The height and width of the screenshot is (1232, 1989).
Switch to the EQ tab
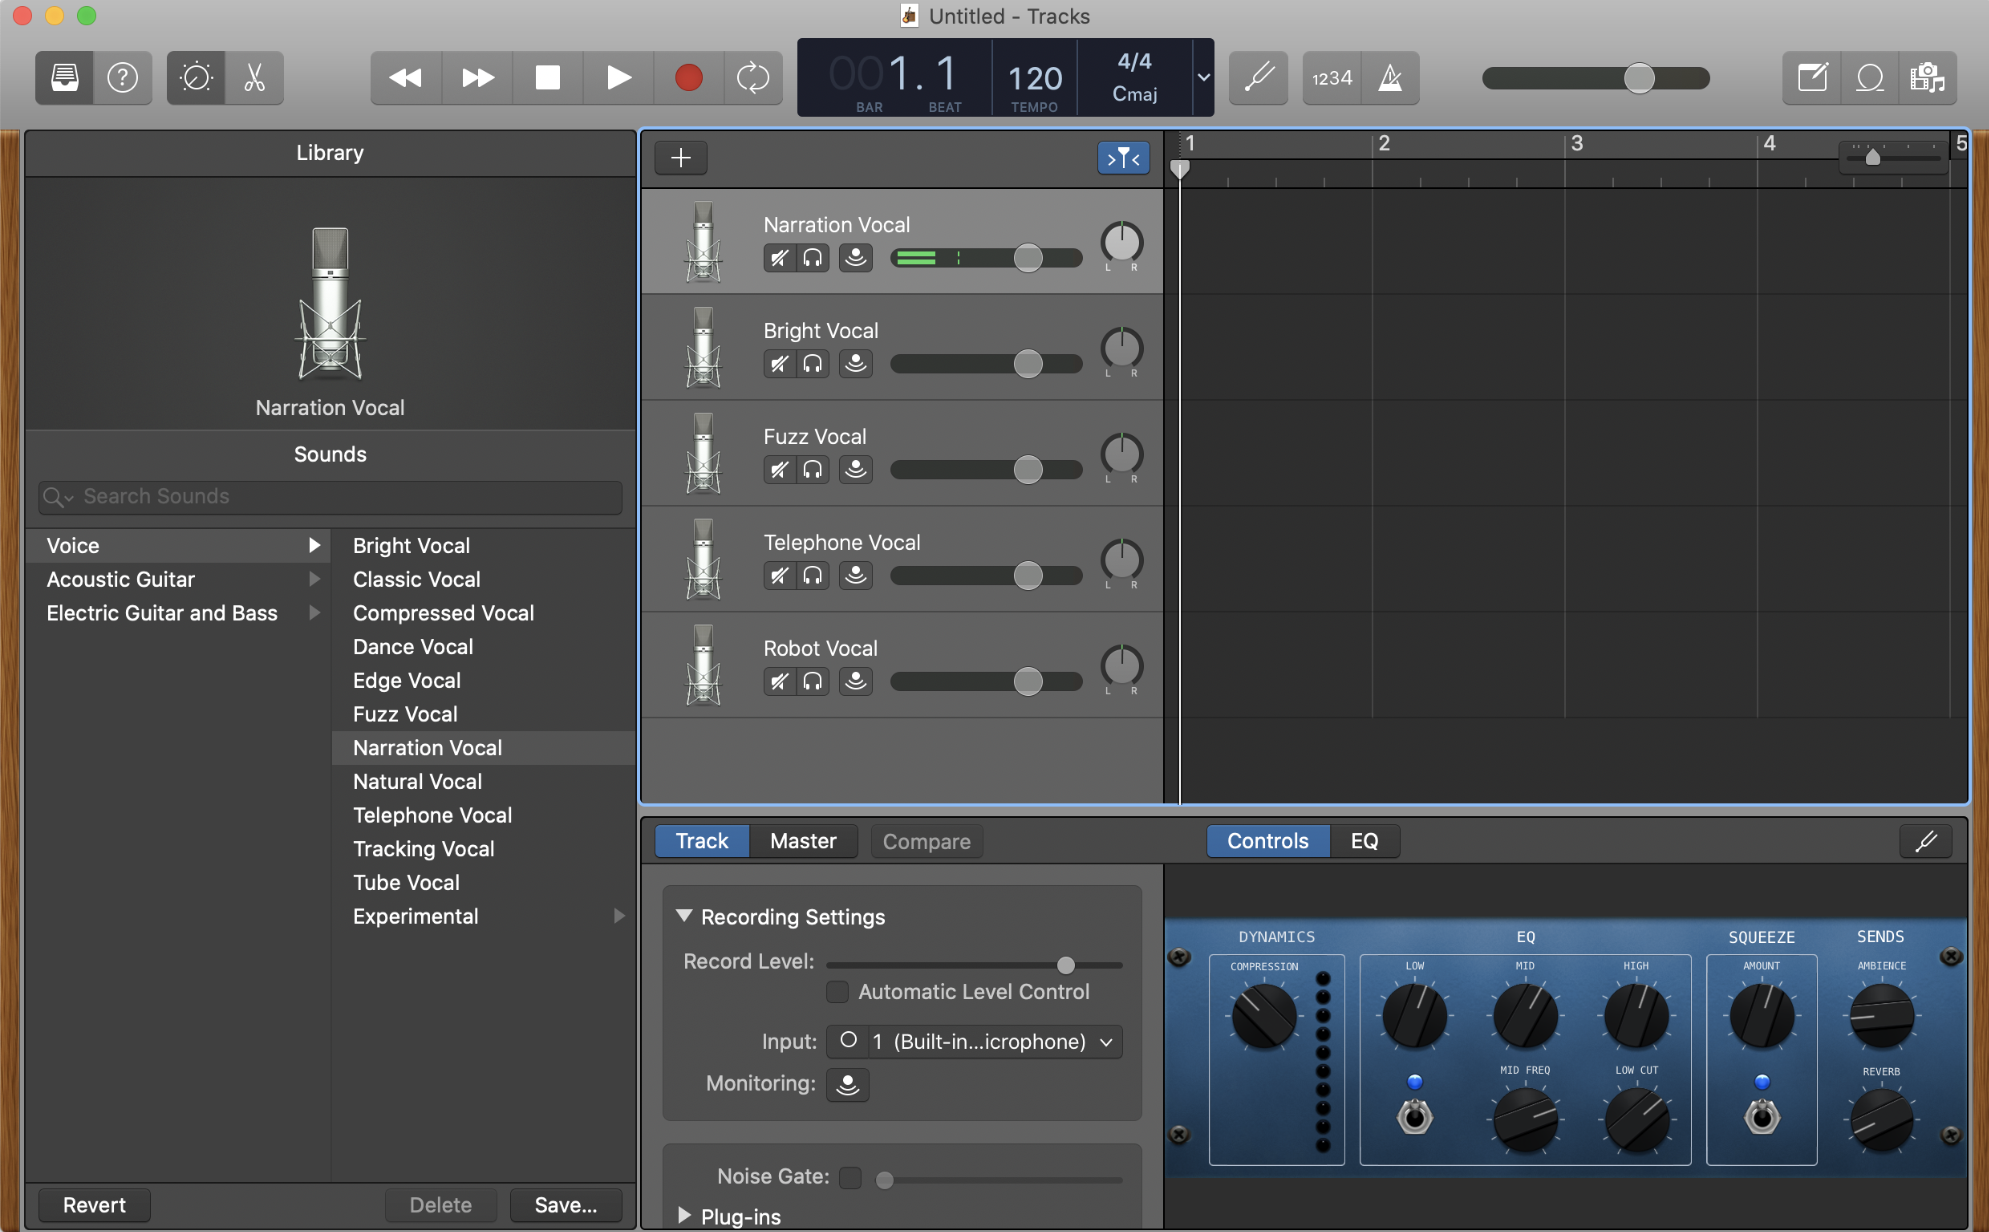pos(1365,841)
